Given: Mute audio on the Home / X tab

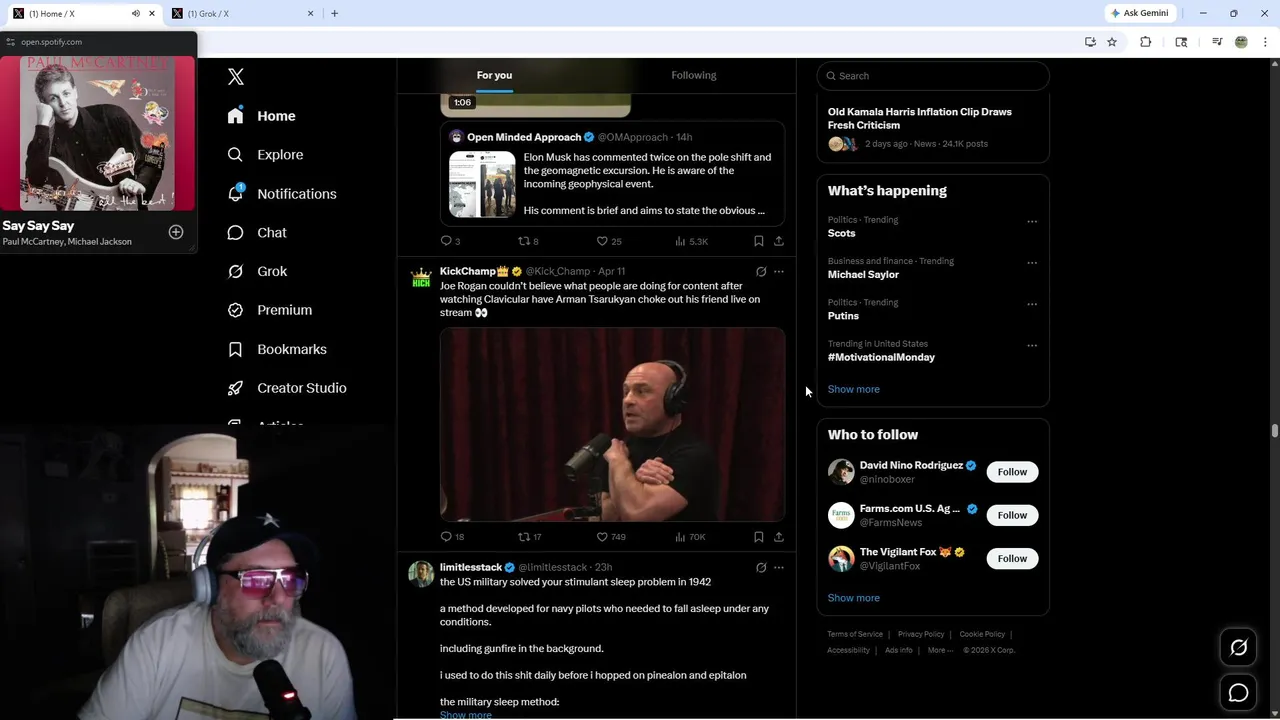Looking at the screenshot, I should (x=136, y=13).
